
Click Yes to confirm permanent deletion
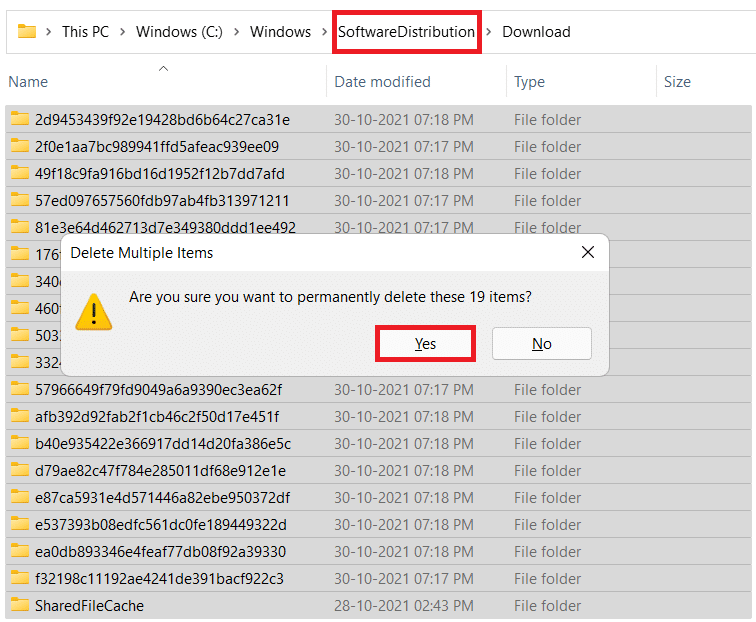click(x=425, y=344)
